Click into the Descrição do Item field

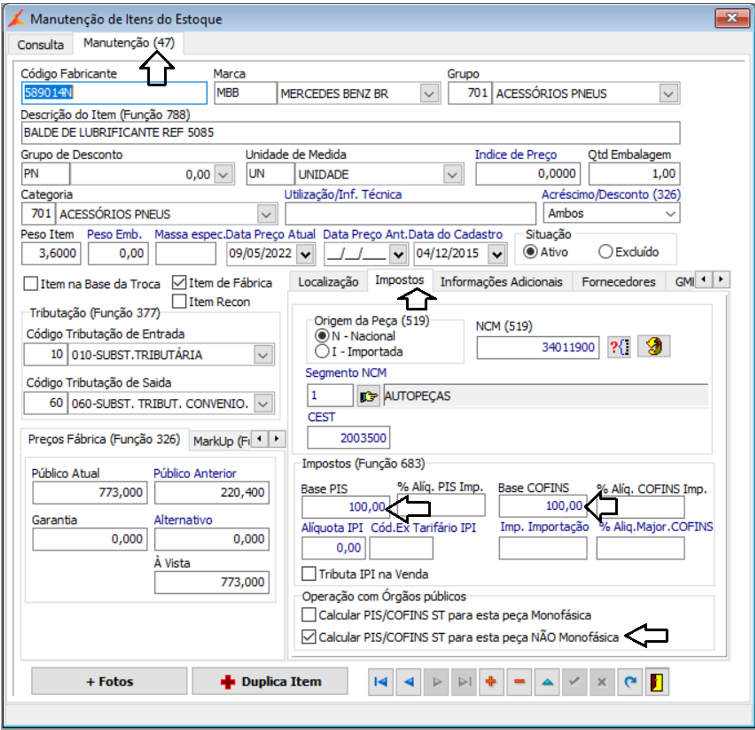tap(350, 133)
